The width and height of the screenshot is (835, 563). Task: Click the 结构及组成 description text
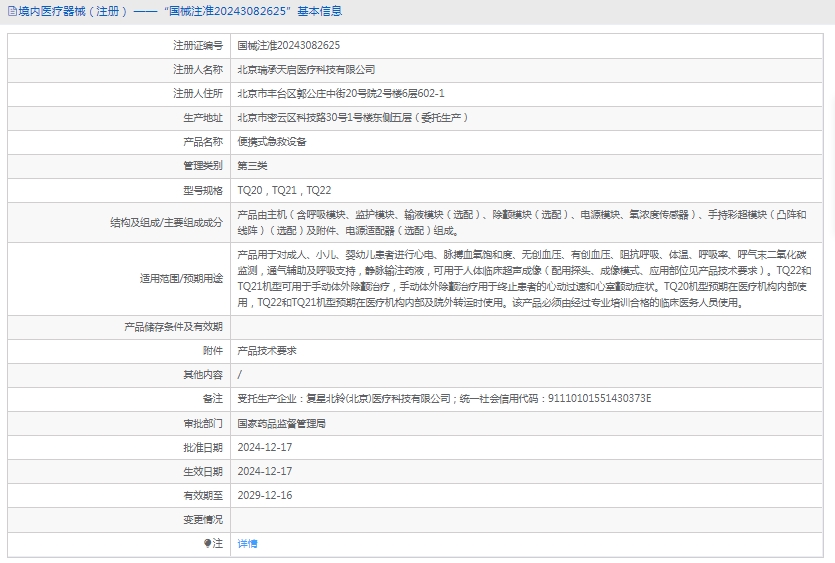tap(520, 222)
